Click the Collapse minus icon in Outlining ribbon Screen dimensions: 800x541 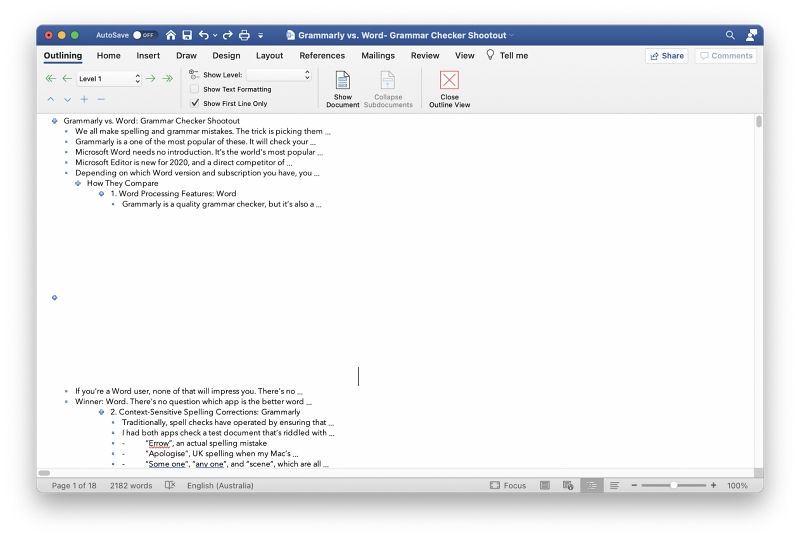coord(100,99)
